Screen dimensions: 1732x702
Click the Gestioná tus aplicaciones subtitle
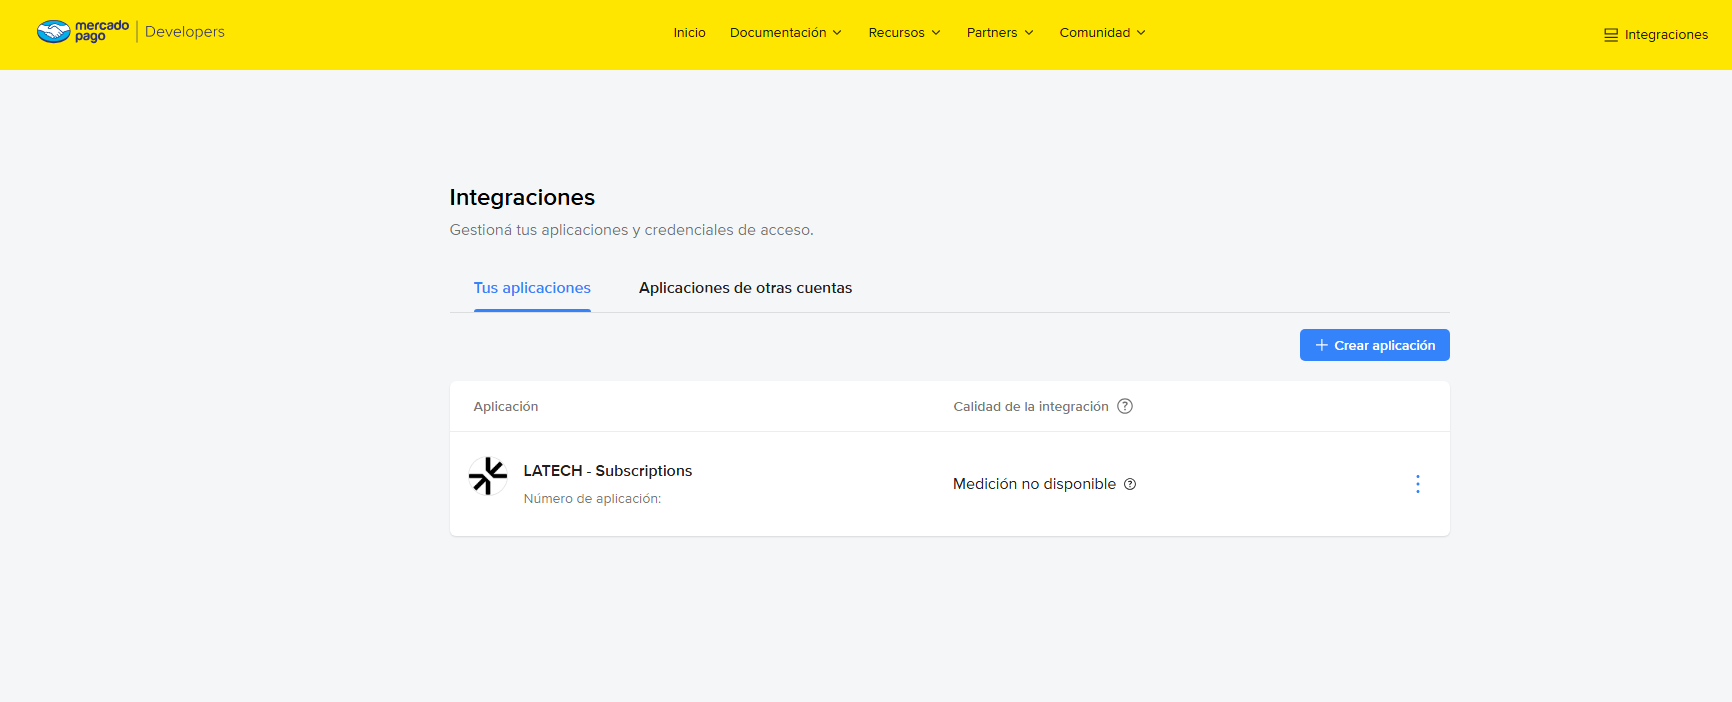pyautogui.click(x=631, y=230)
